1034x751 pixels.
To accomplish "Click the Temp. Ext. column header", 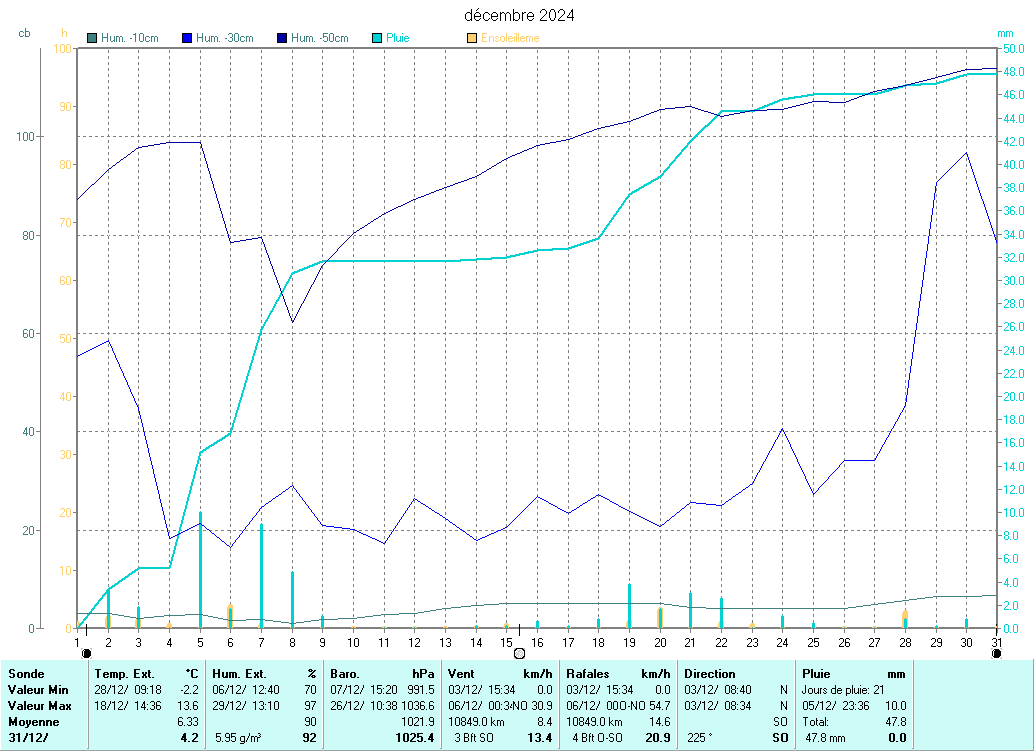I will tap(125, 674).
